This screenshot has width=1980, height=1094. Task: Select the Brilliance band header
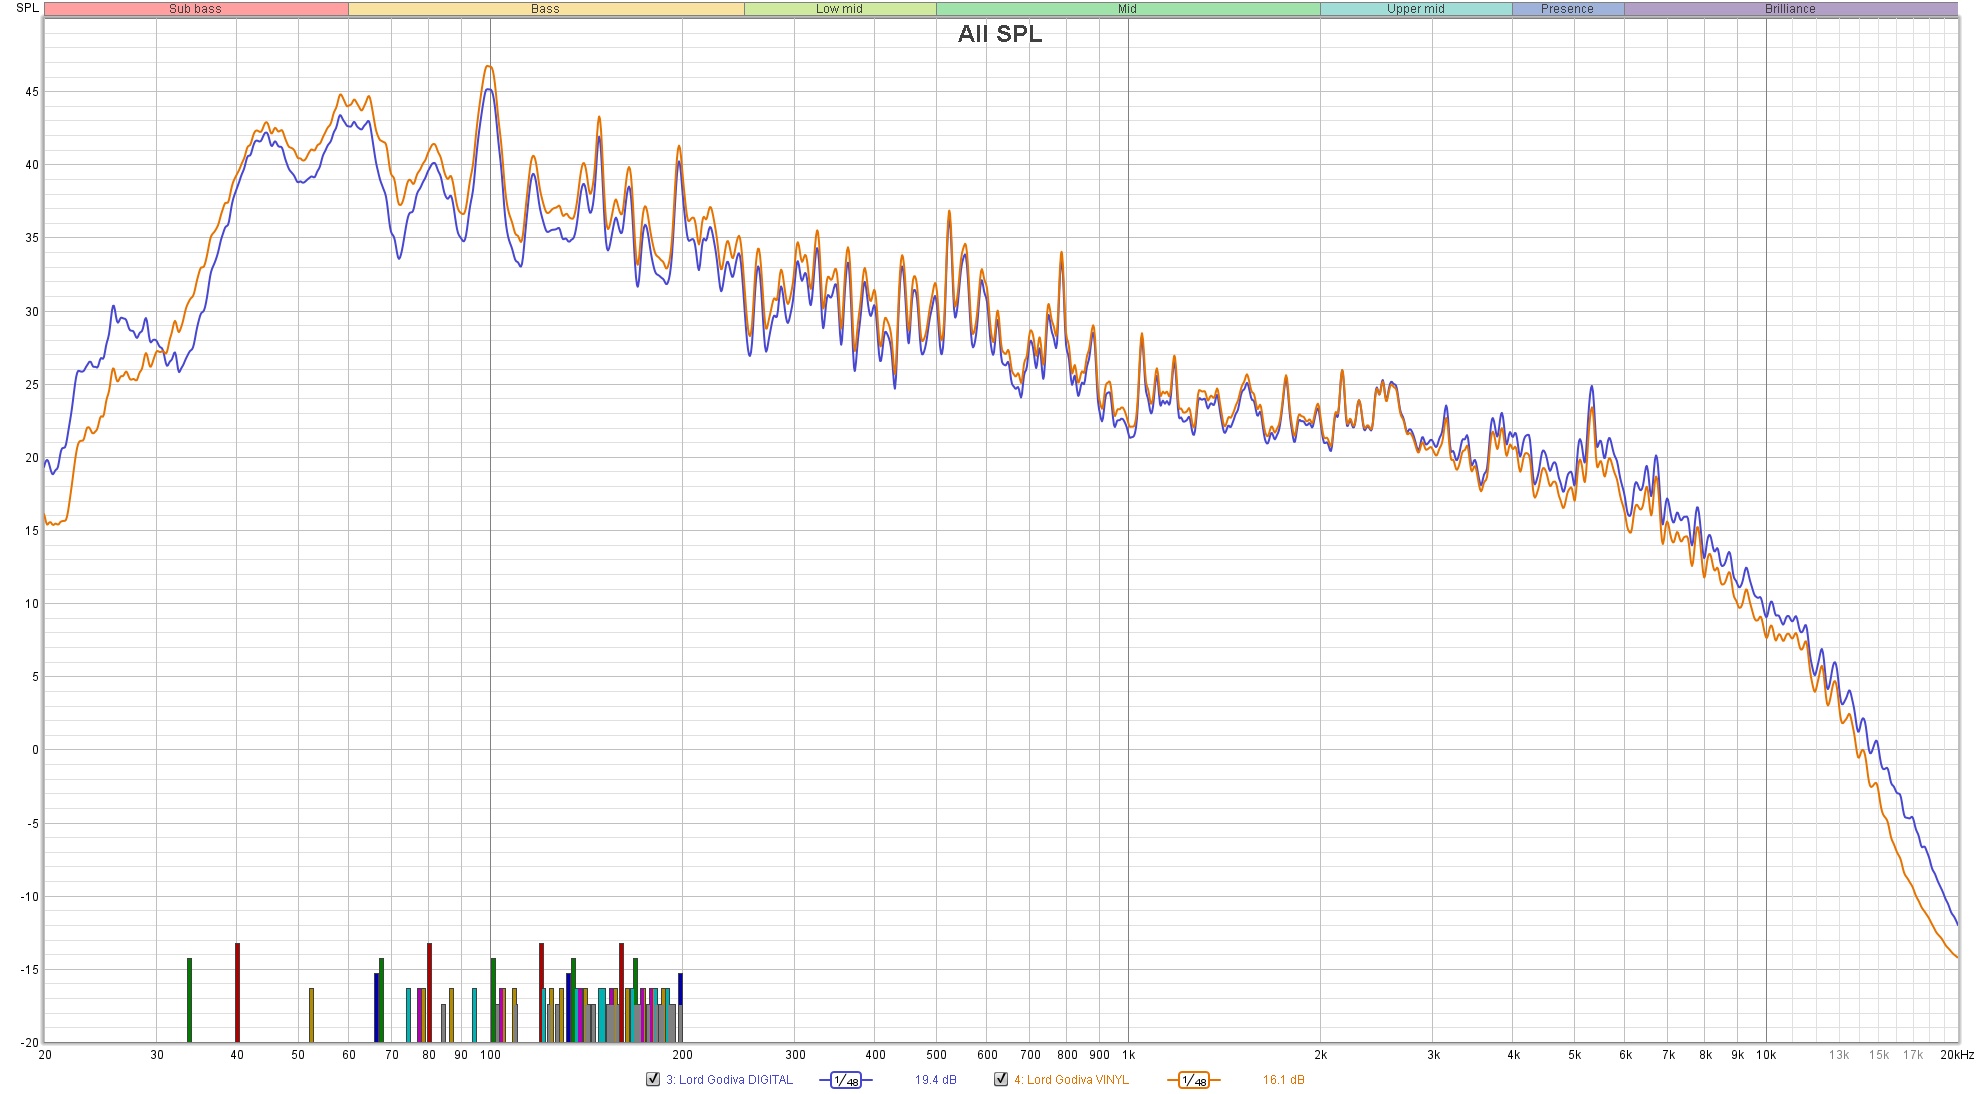1790,9
